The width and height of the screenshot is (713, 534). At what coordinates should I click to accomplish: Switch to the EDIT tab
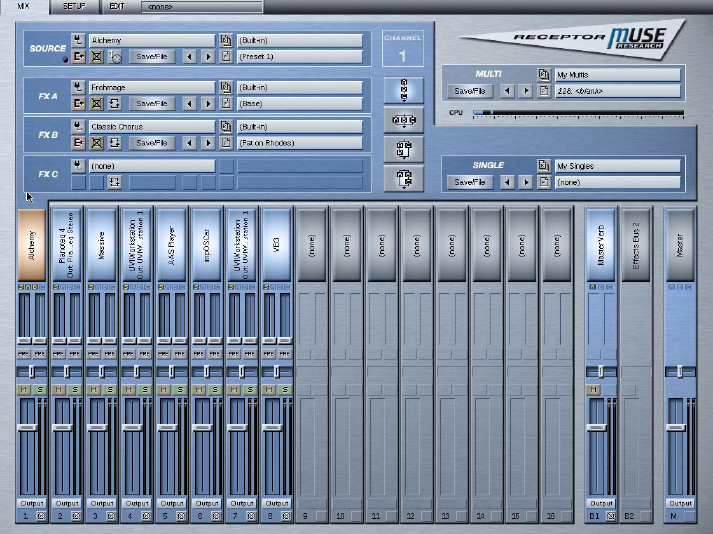click(117, 6)
